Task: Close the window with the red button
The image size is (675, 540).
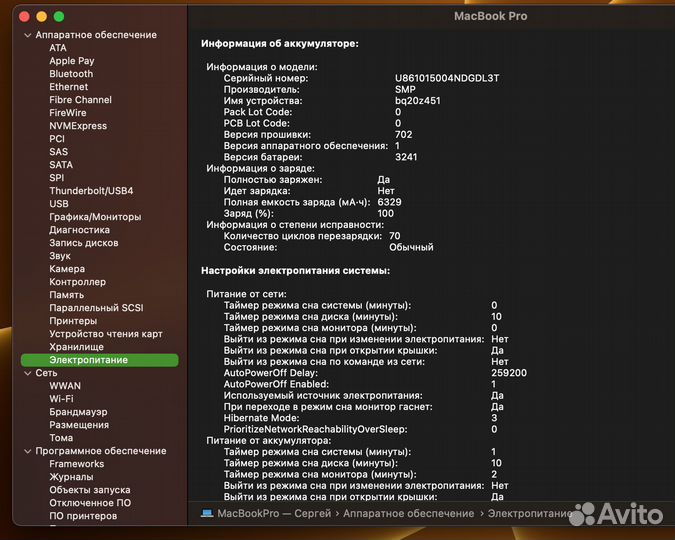Action: pyautogui.click(x=25, y=17)
